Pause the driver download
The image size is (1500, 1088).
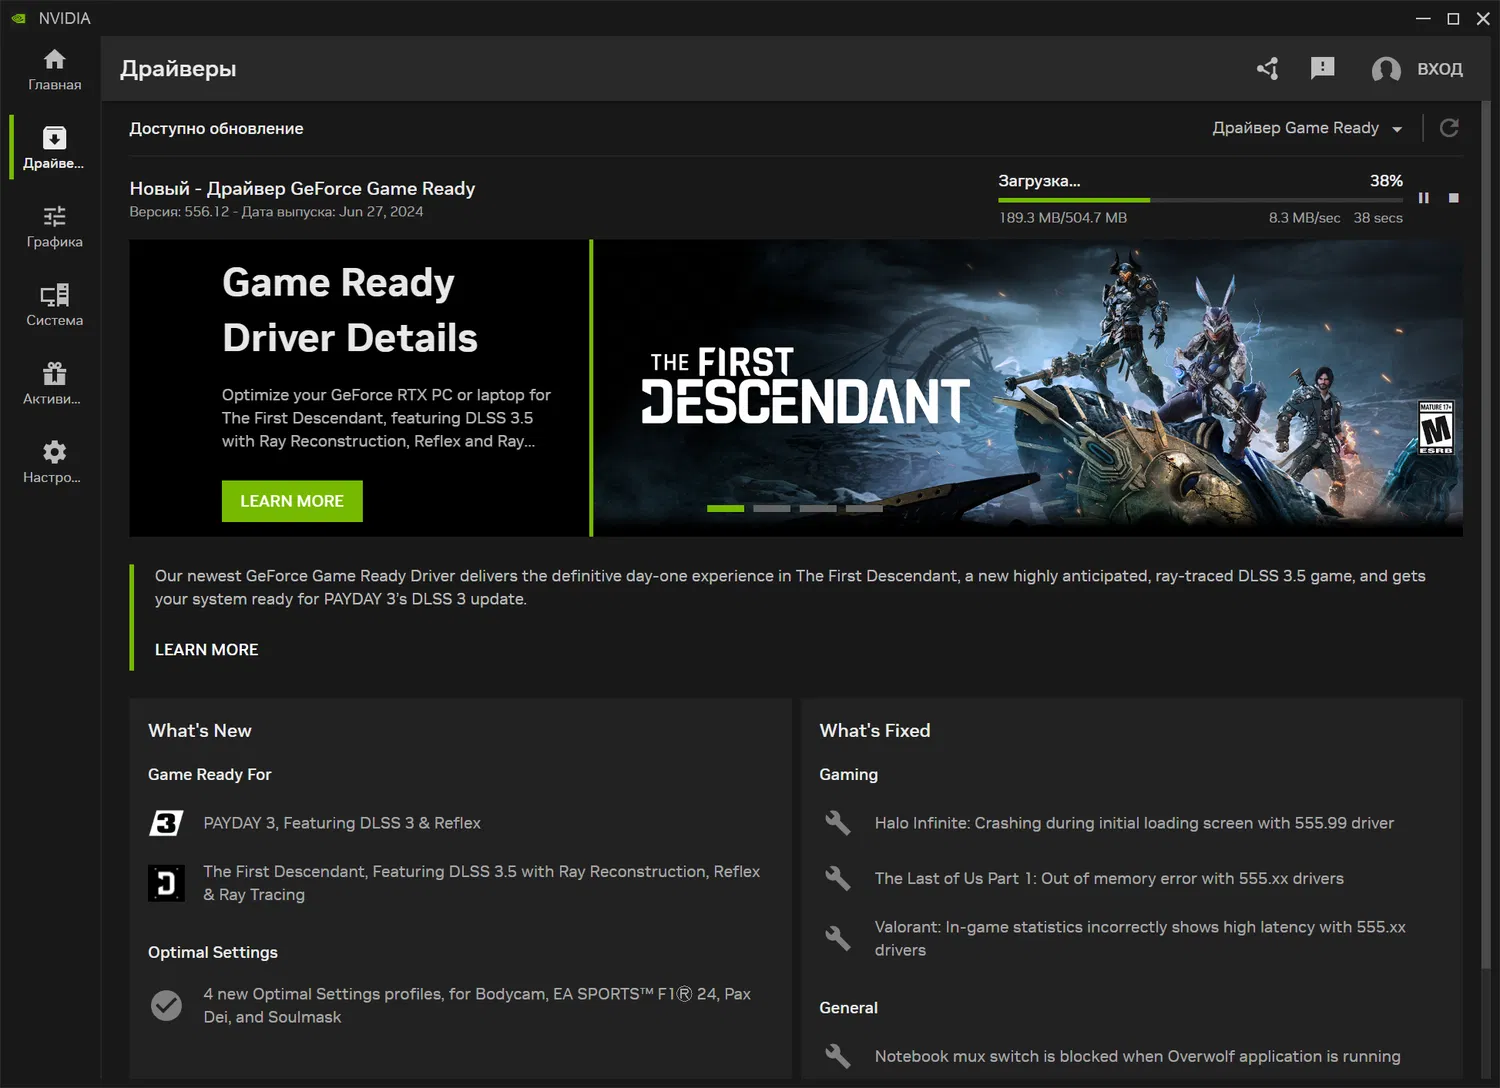(x=1423, y=198)
